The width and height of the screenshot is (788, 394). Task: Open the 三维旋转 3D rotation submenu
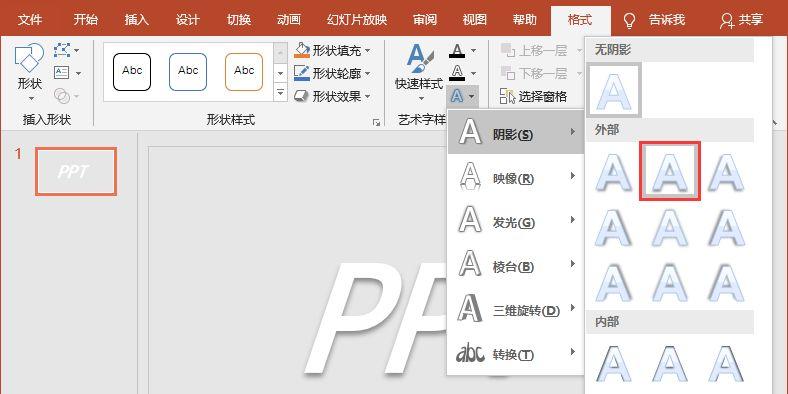click(x=516, y=310)
